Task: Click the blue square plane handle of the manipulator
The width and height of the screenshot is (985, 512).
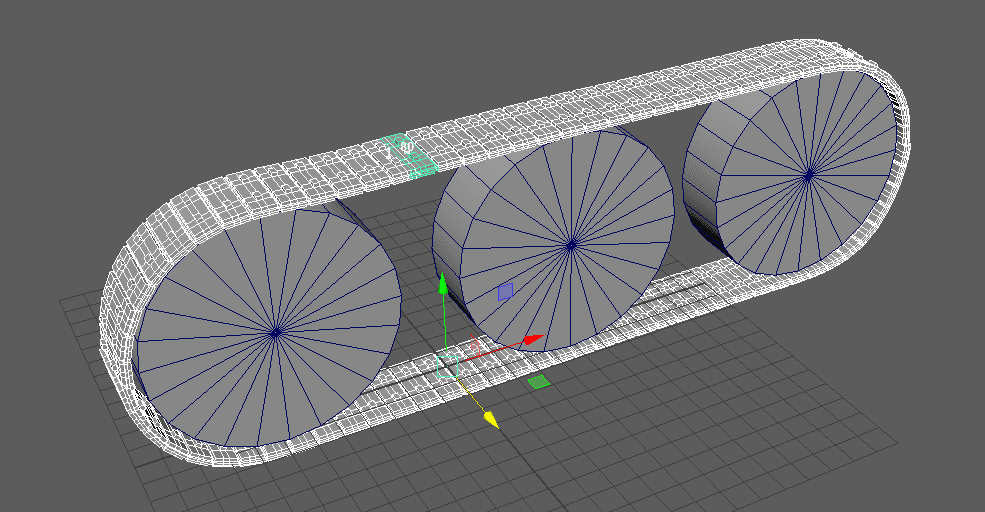Action: pyautogui.click(x=506, y=291)
